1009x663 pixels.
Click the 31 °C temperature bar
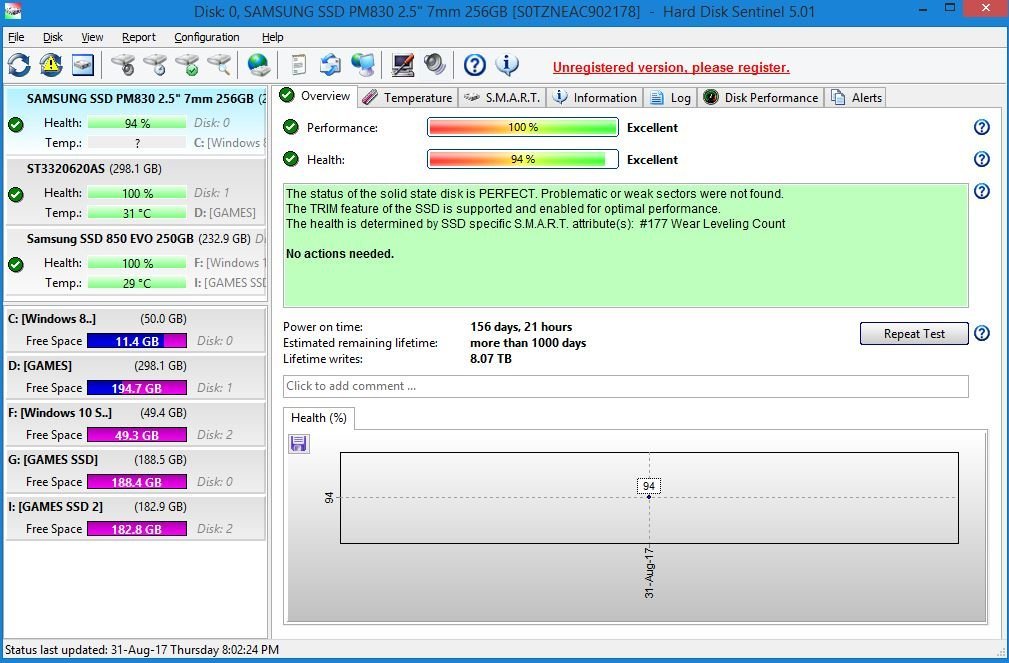click(137, 213)
